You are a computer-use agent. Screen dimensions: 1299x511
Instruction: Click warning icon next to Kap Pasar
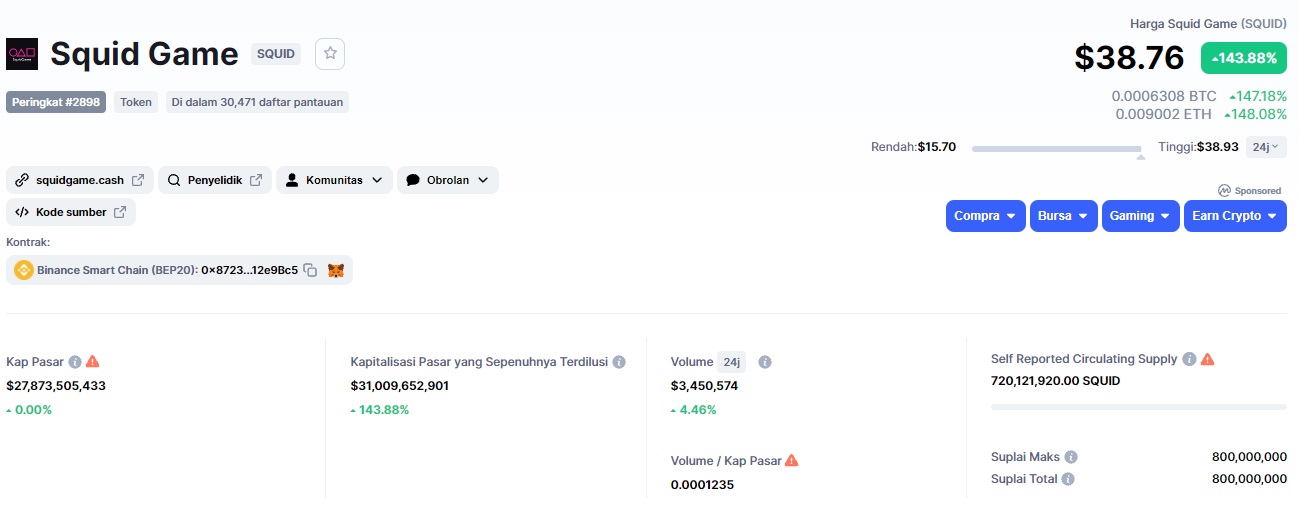pyautogui.click(x=93, y=362)
